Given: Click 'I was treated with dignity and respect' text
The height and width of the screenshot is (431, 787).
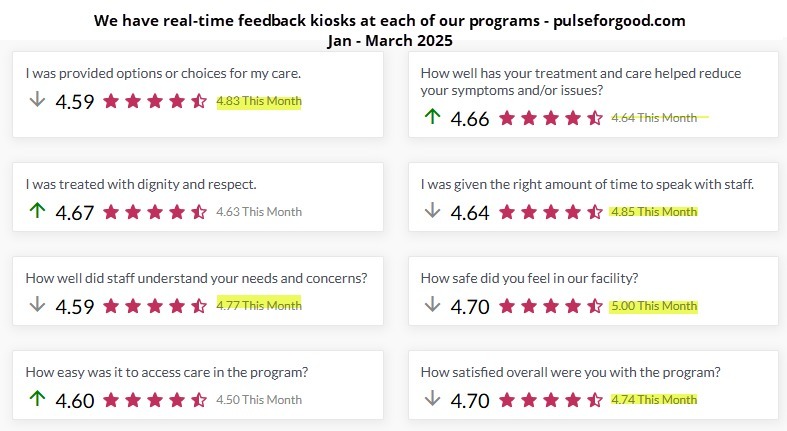Looking at the screenshot, I should pyautogui.click(x=141, y=184).
